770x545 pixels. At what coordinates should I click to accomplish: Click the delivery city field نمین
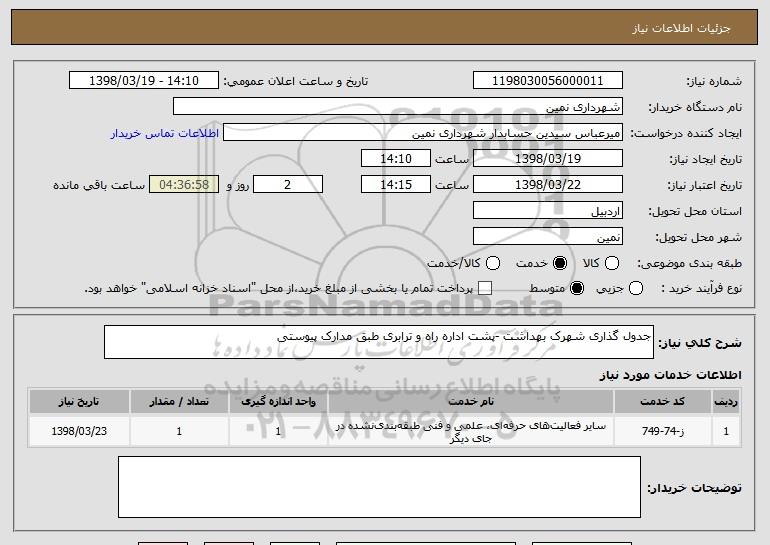[548, 237]
